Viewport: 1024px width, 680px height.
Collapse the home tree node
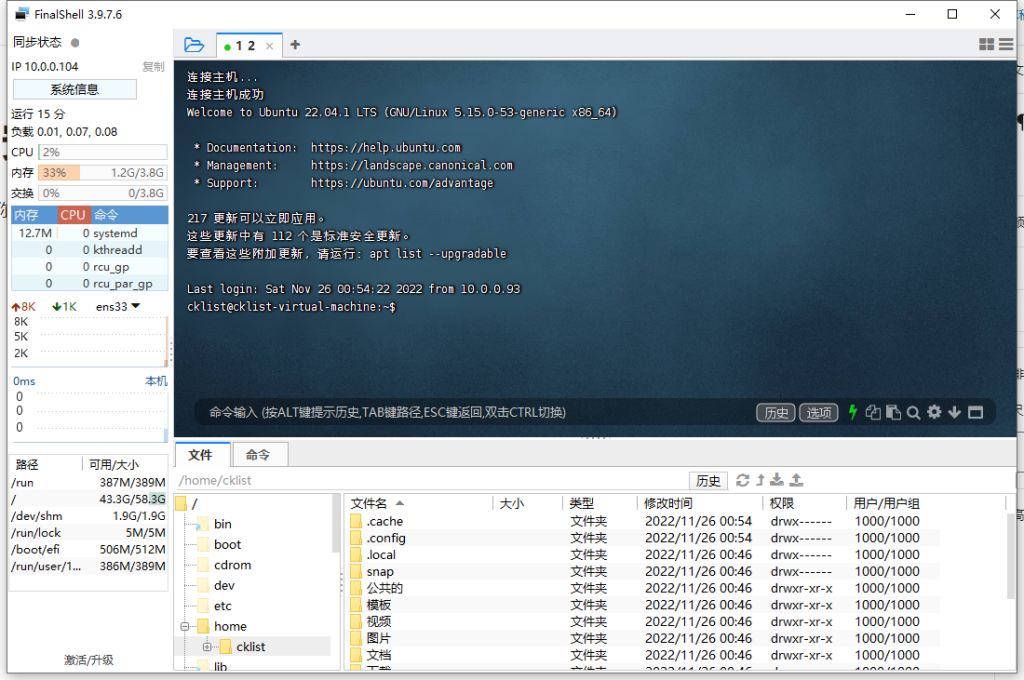pos(185,626)
